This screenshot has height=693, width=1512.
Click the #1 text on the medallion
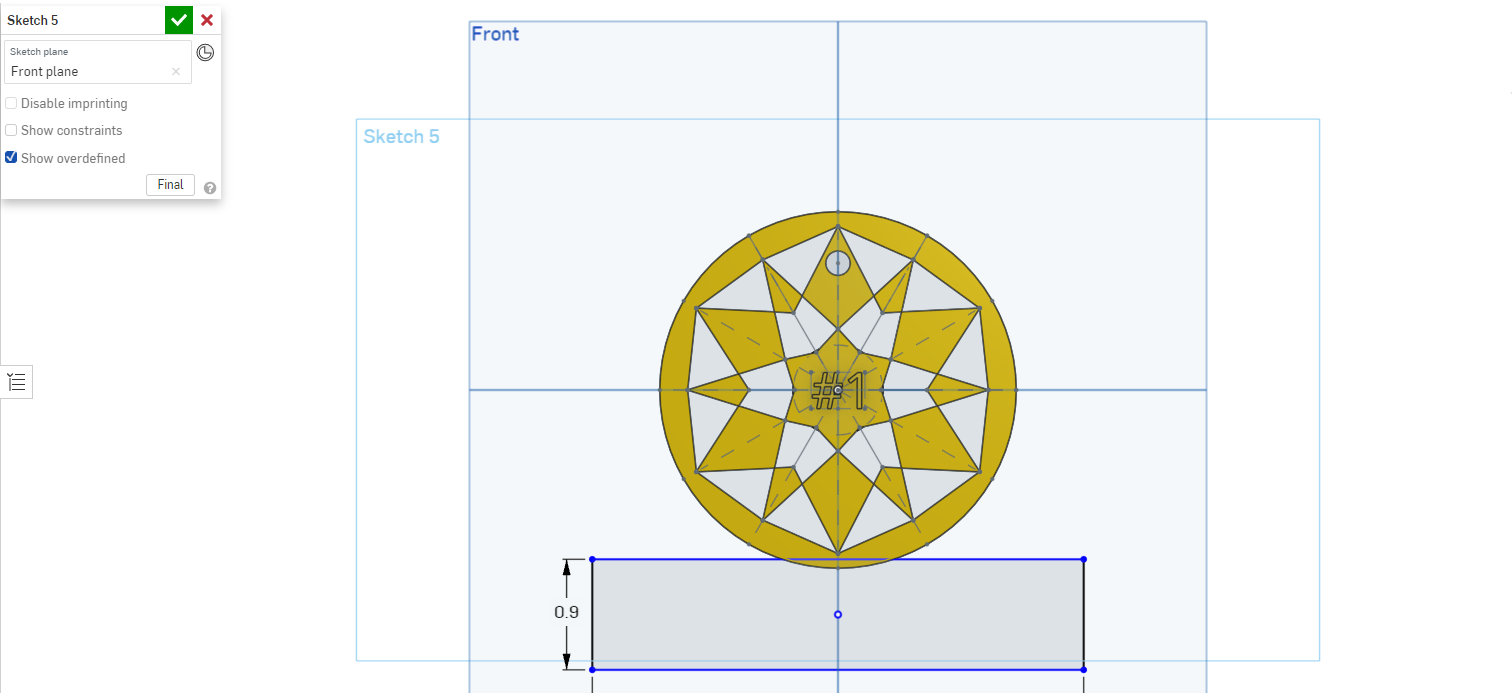pyautogui.click(x=837, y=390)
